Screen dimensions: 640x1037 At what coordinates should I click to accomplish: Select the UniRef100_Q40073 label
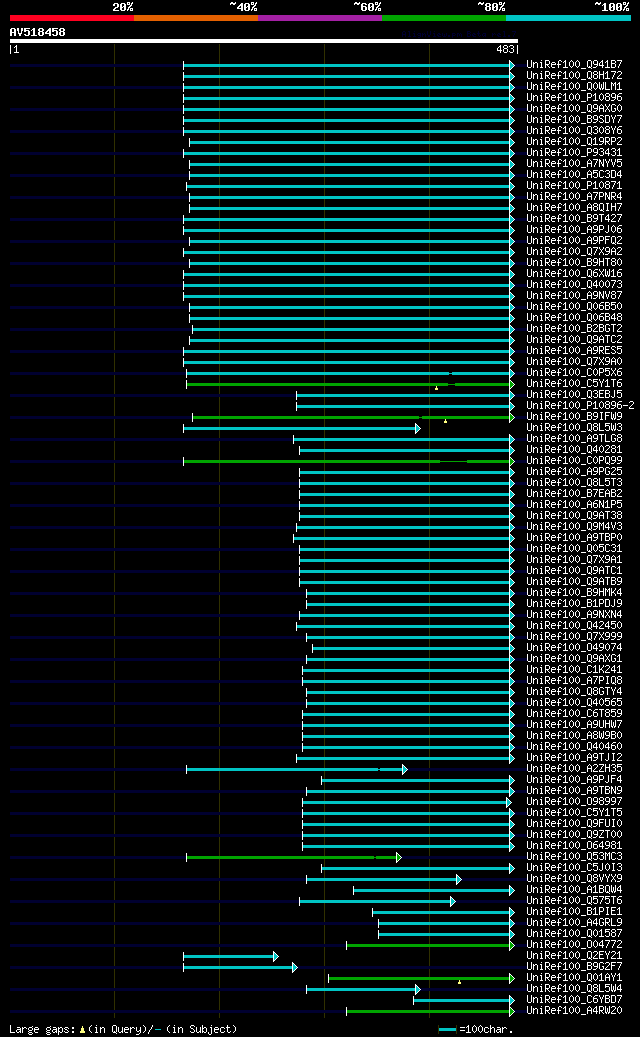tap(574, 284)
